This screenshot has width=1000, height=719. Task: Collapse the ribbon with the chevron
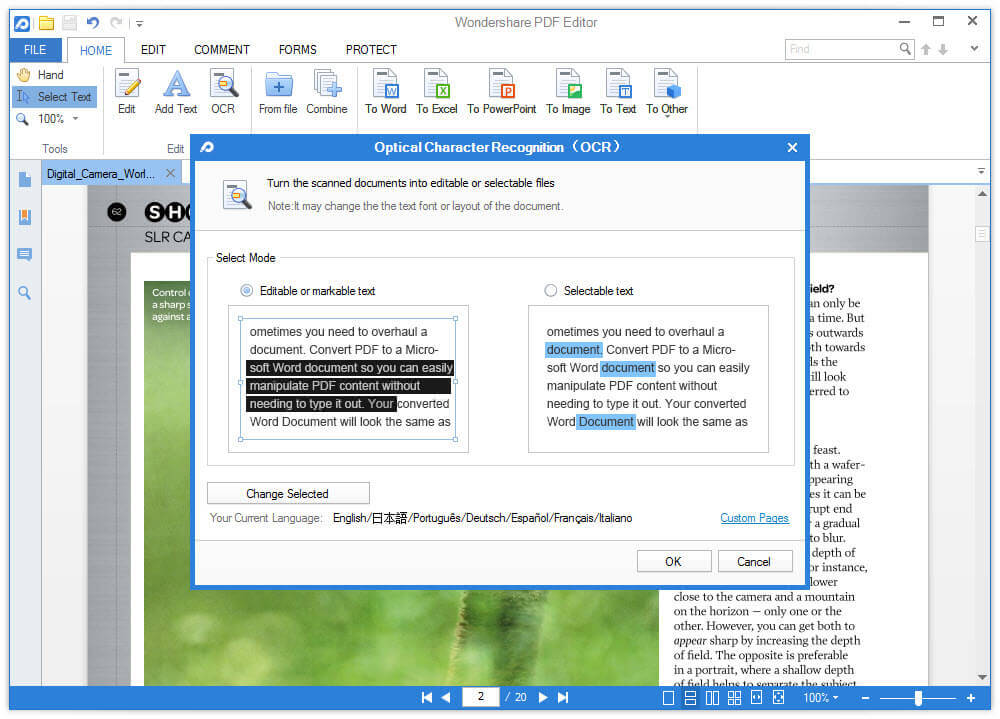pyautogui.click(x=974, y=48)
